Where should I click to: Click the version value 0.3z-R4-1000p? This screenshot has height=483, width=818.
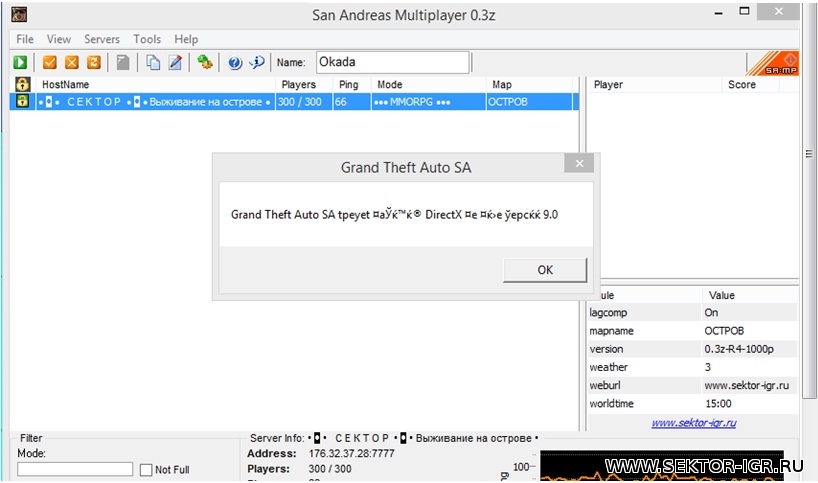coord(739,349)
